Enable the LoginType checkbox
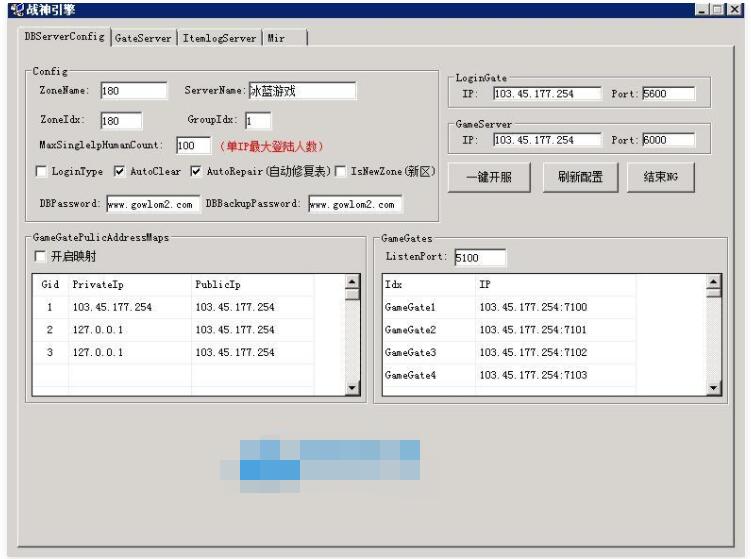 point(41,172)
